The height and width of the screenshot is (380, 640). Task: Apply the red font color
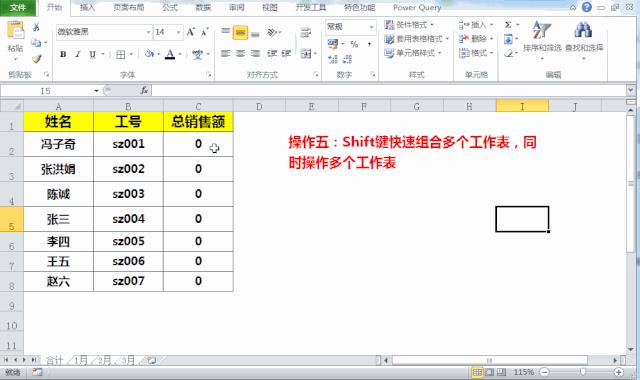(x=170, y=54)
